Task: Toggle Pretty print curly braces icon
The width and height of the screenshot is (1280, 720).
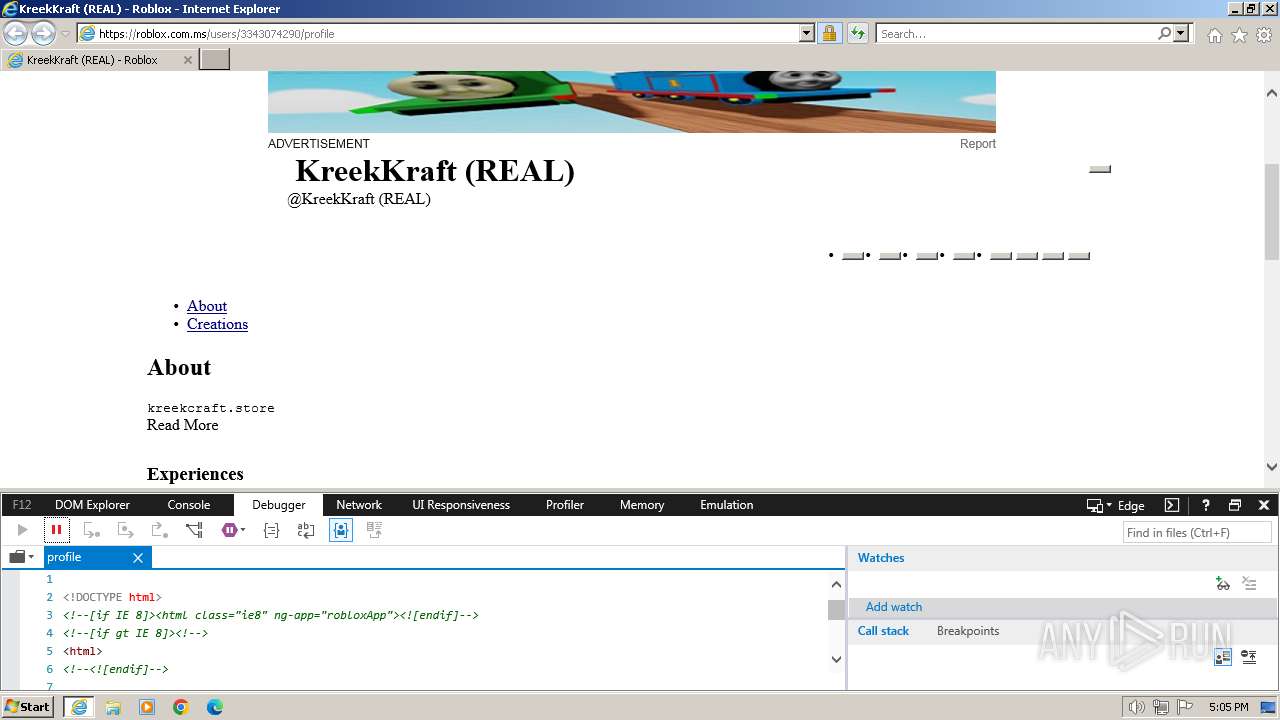Action: pos(271,530)
